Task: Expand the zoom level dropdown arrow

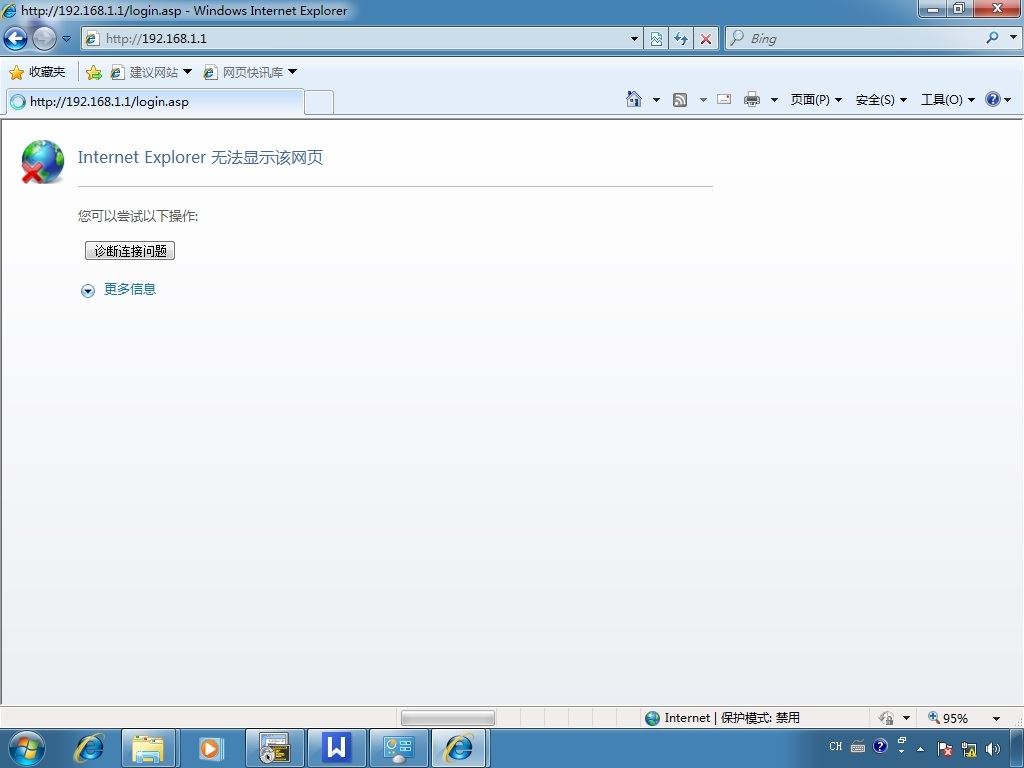Action: (997, 718)
